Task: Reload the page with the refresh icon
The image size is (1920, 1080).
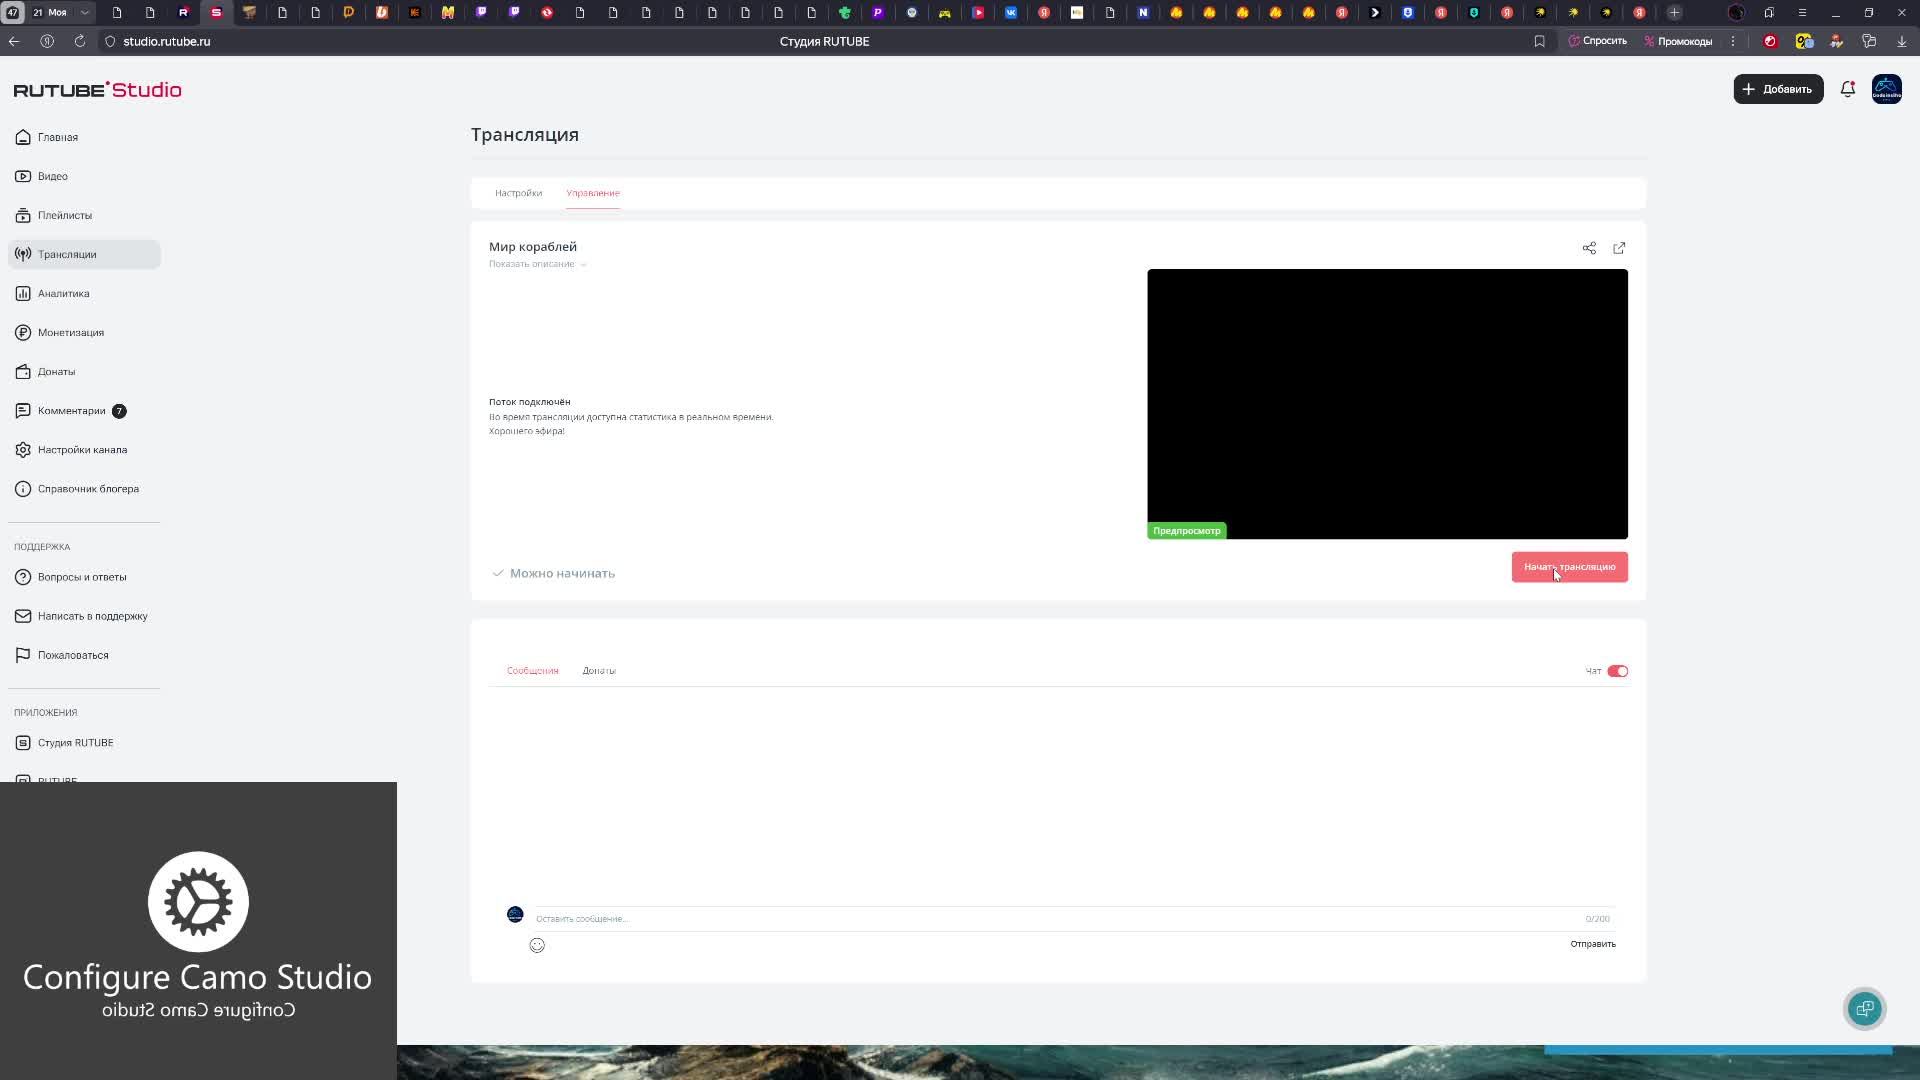Action: click(79, 41)
